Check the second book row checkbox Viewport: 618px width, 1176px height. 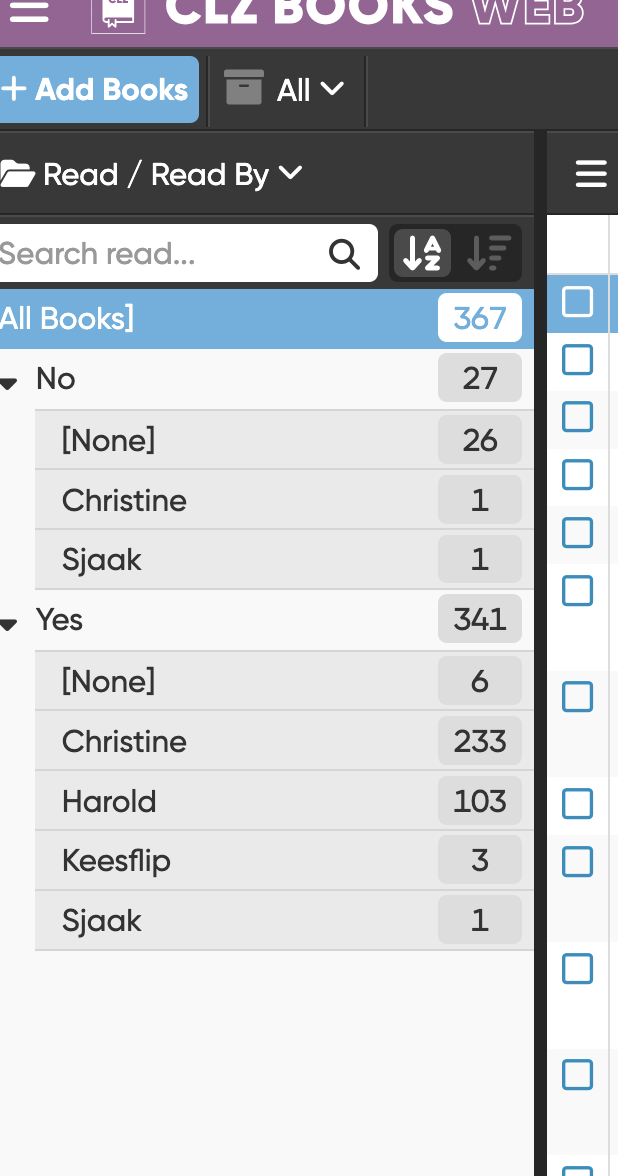tap(578, 416)
